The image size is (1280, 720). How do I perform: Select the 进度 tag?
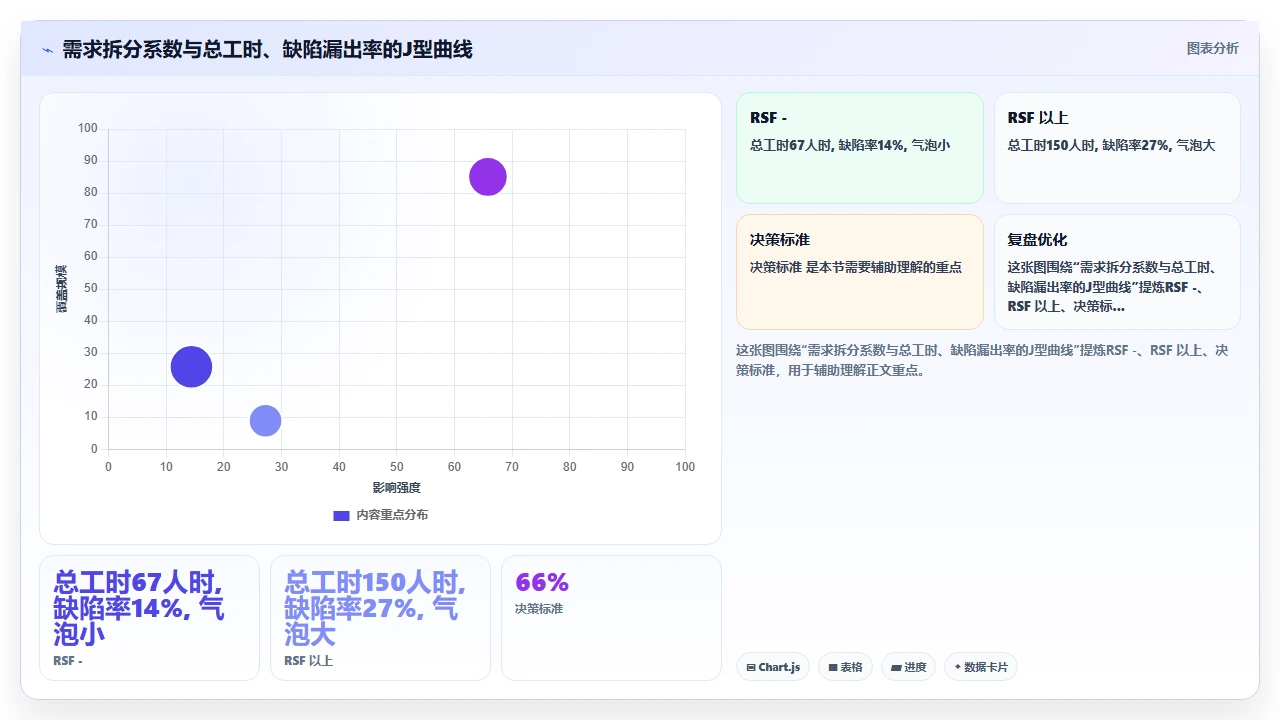(x=908, y=667)
